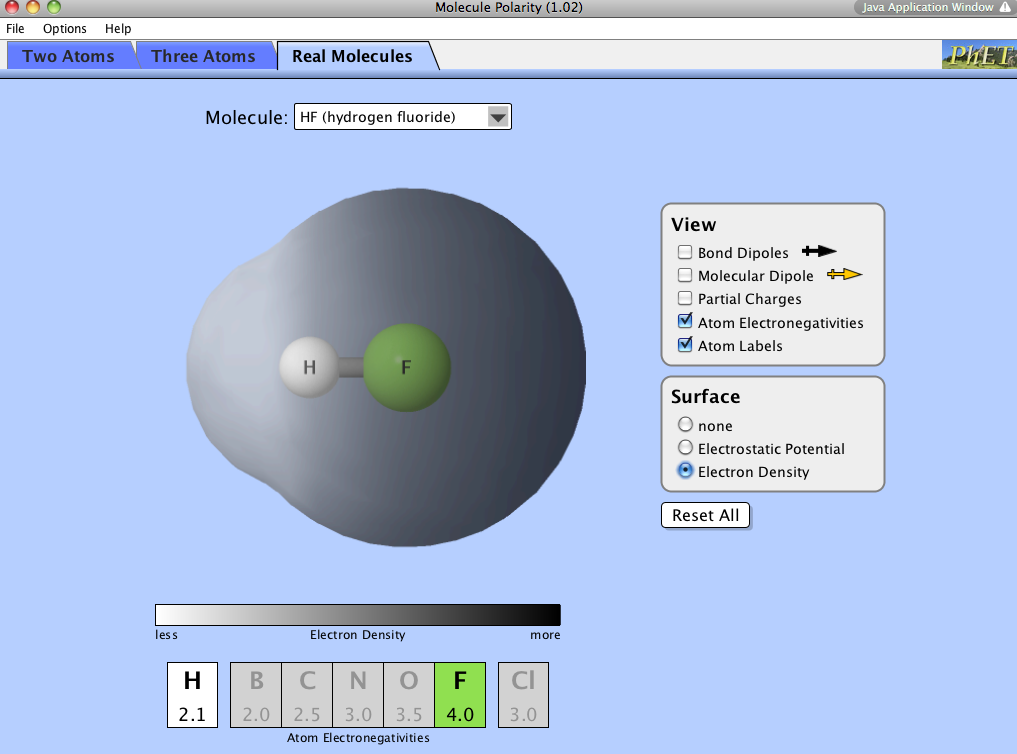
Task: Click the Reset All button
Action: 706,515
